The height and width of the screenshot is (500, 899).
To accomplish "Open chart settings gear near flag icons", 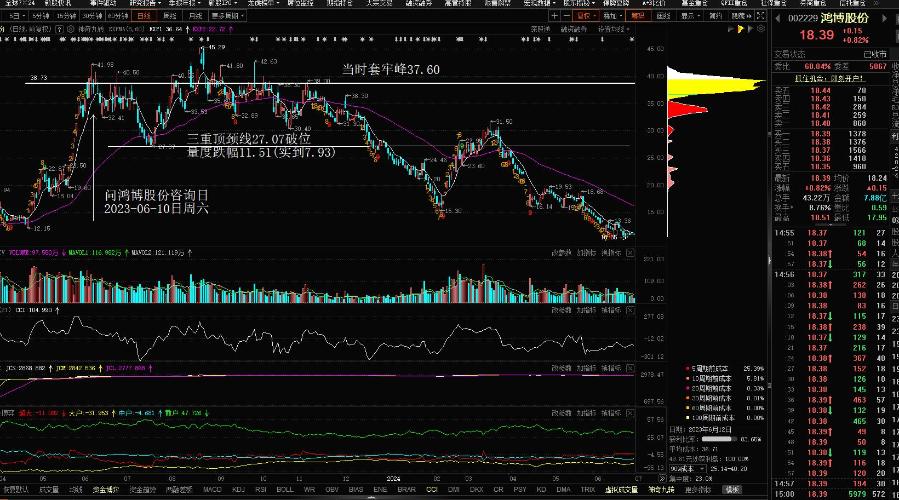I will 760,29.
